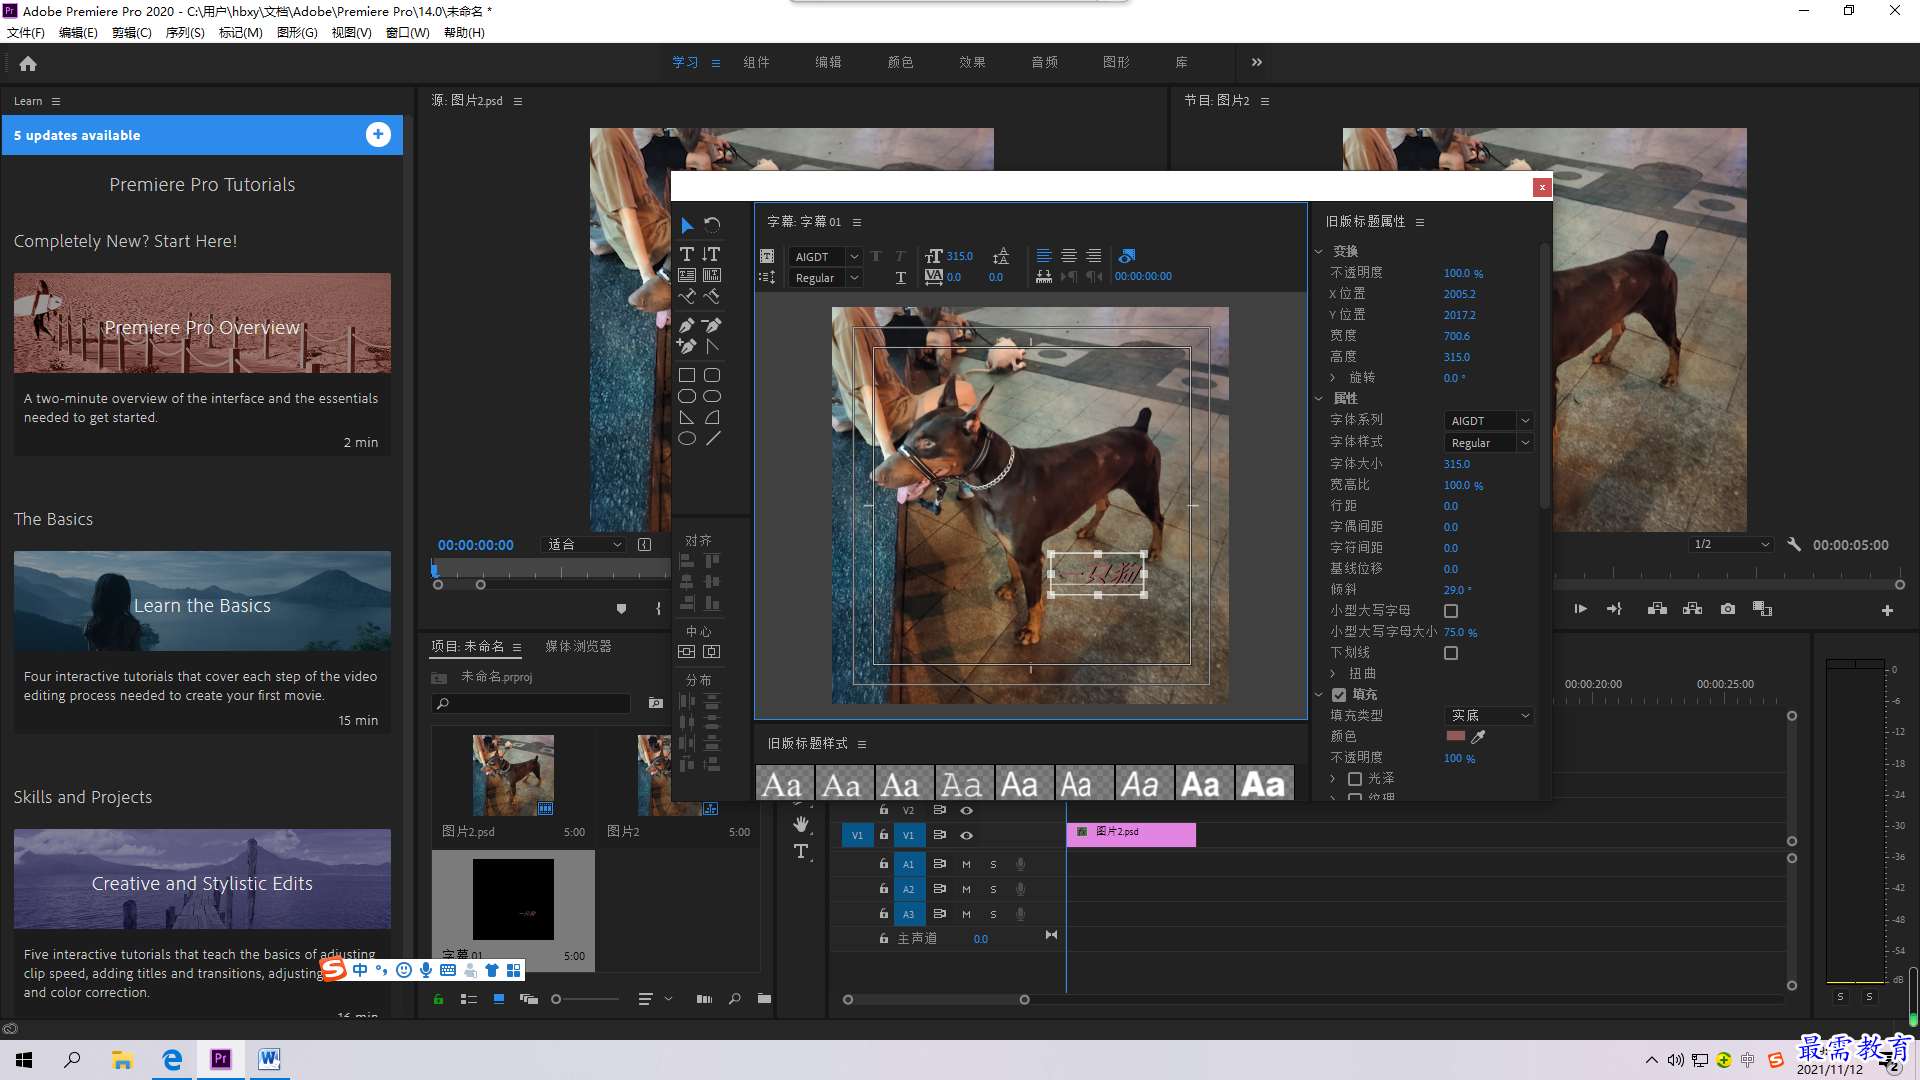Mute audio track A1
The height and width of the screenshot is (1080, 1920).
(x=966, y=864)
